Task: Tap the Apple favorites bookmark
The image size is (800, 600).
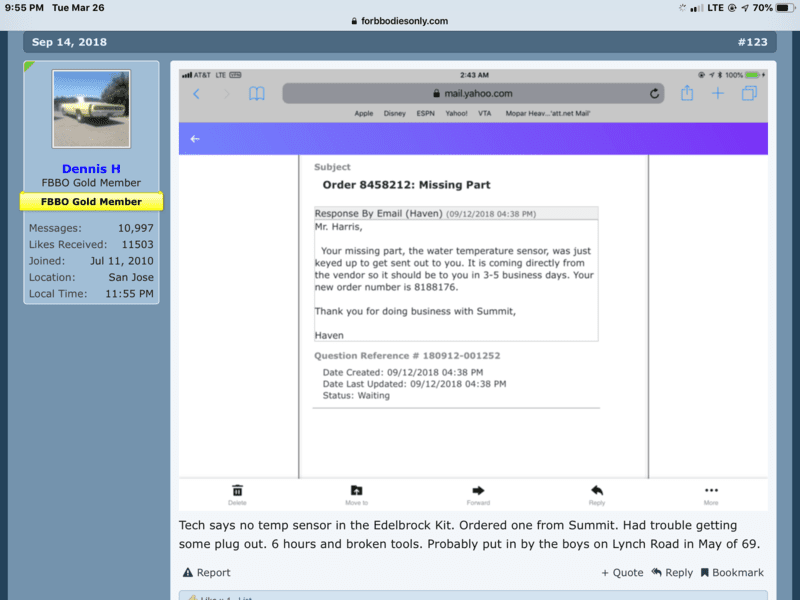Action: [x=364, y=113]
